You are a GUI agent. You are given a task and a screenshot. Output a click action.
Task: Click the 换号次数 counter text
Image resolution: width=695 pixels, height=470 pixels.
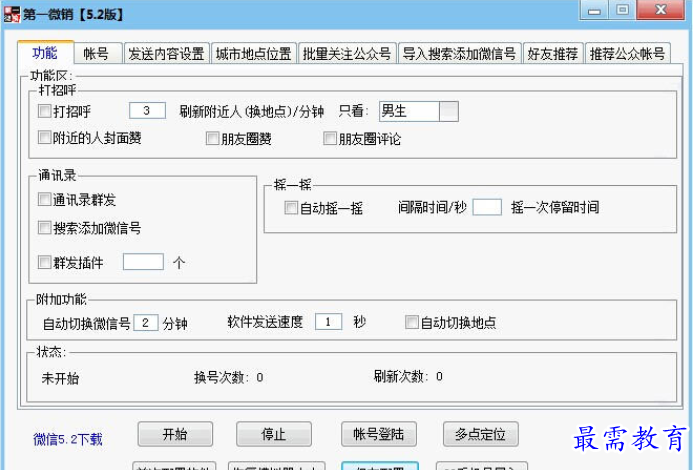(x=229, y=377)
